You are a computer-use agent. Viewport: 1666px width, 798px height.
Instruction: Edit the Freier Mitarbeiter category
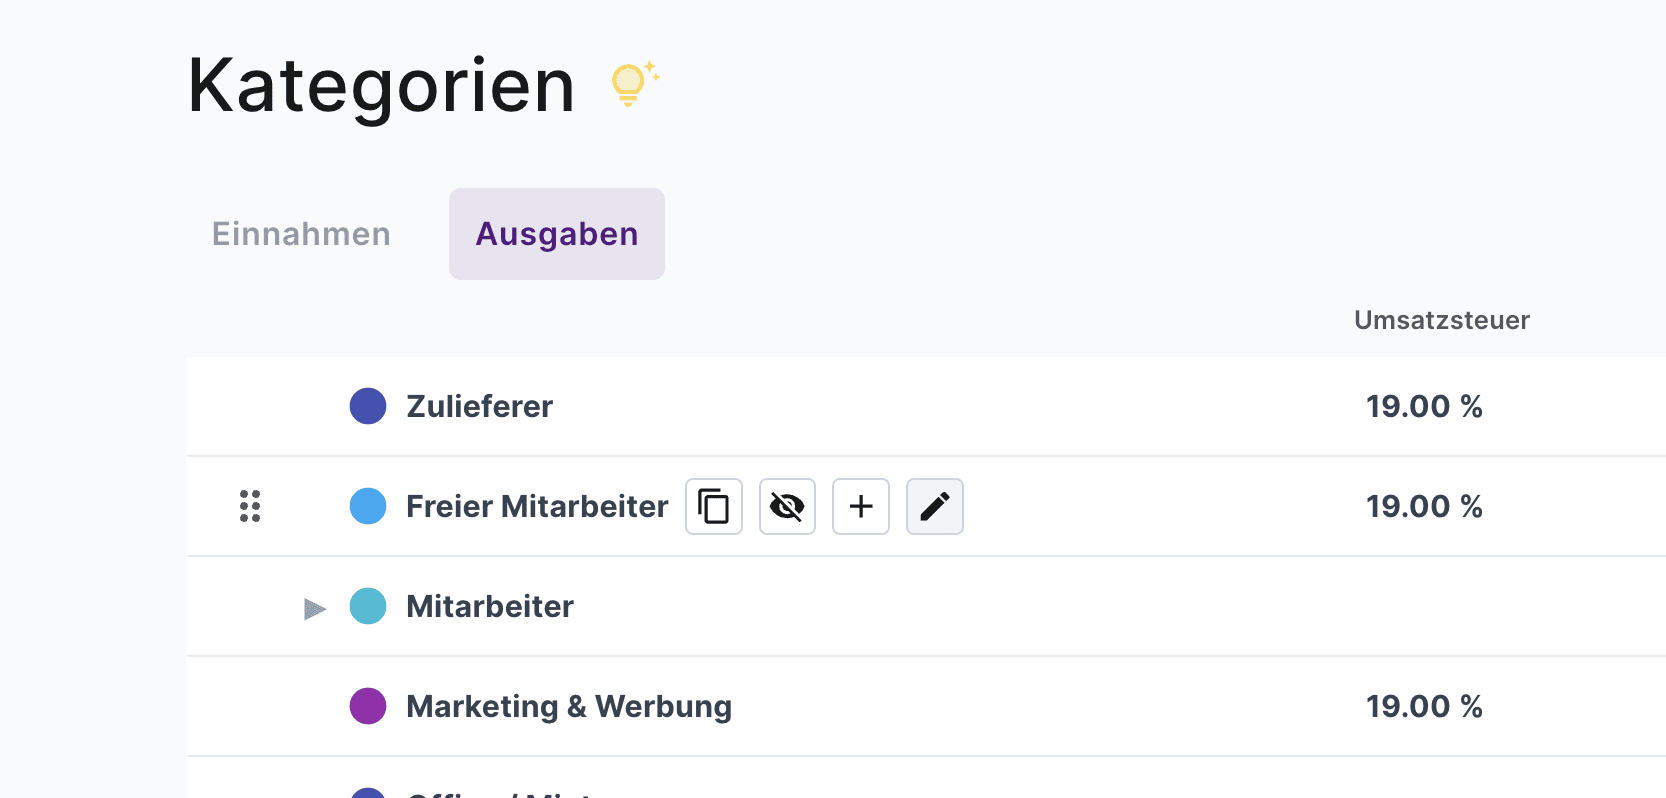[x=934, y=506]
